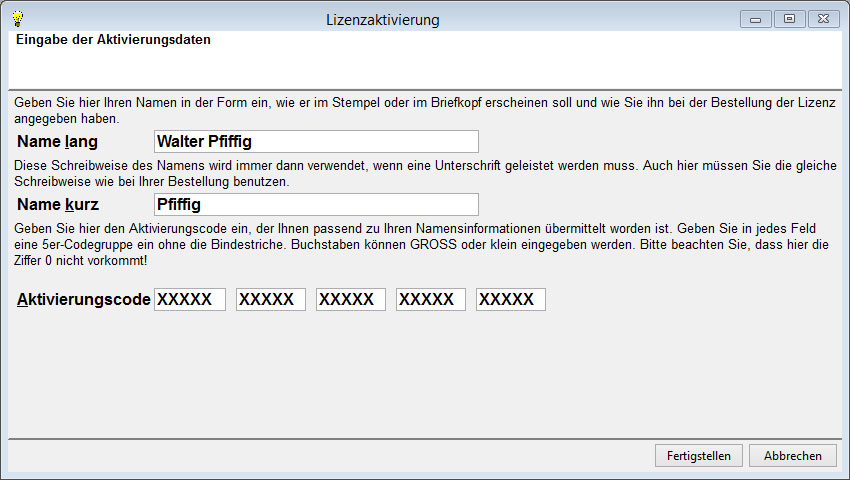Click the lightbulb icon in the title bar
This screenshot has height=480, width=850.
click(17, 19)
